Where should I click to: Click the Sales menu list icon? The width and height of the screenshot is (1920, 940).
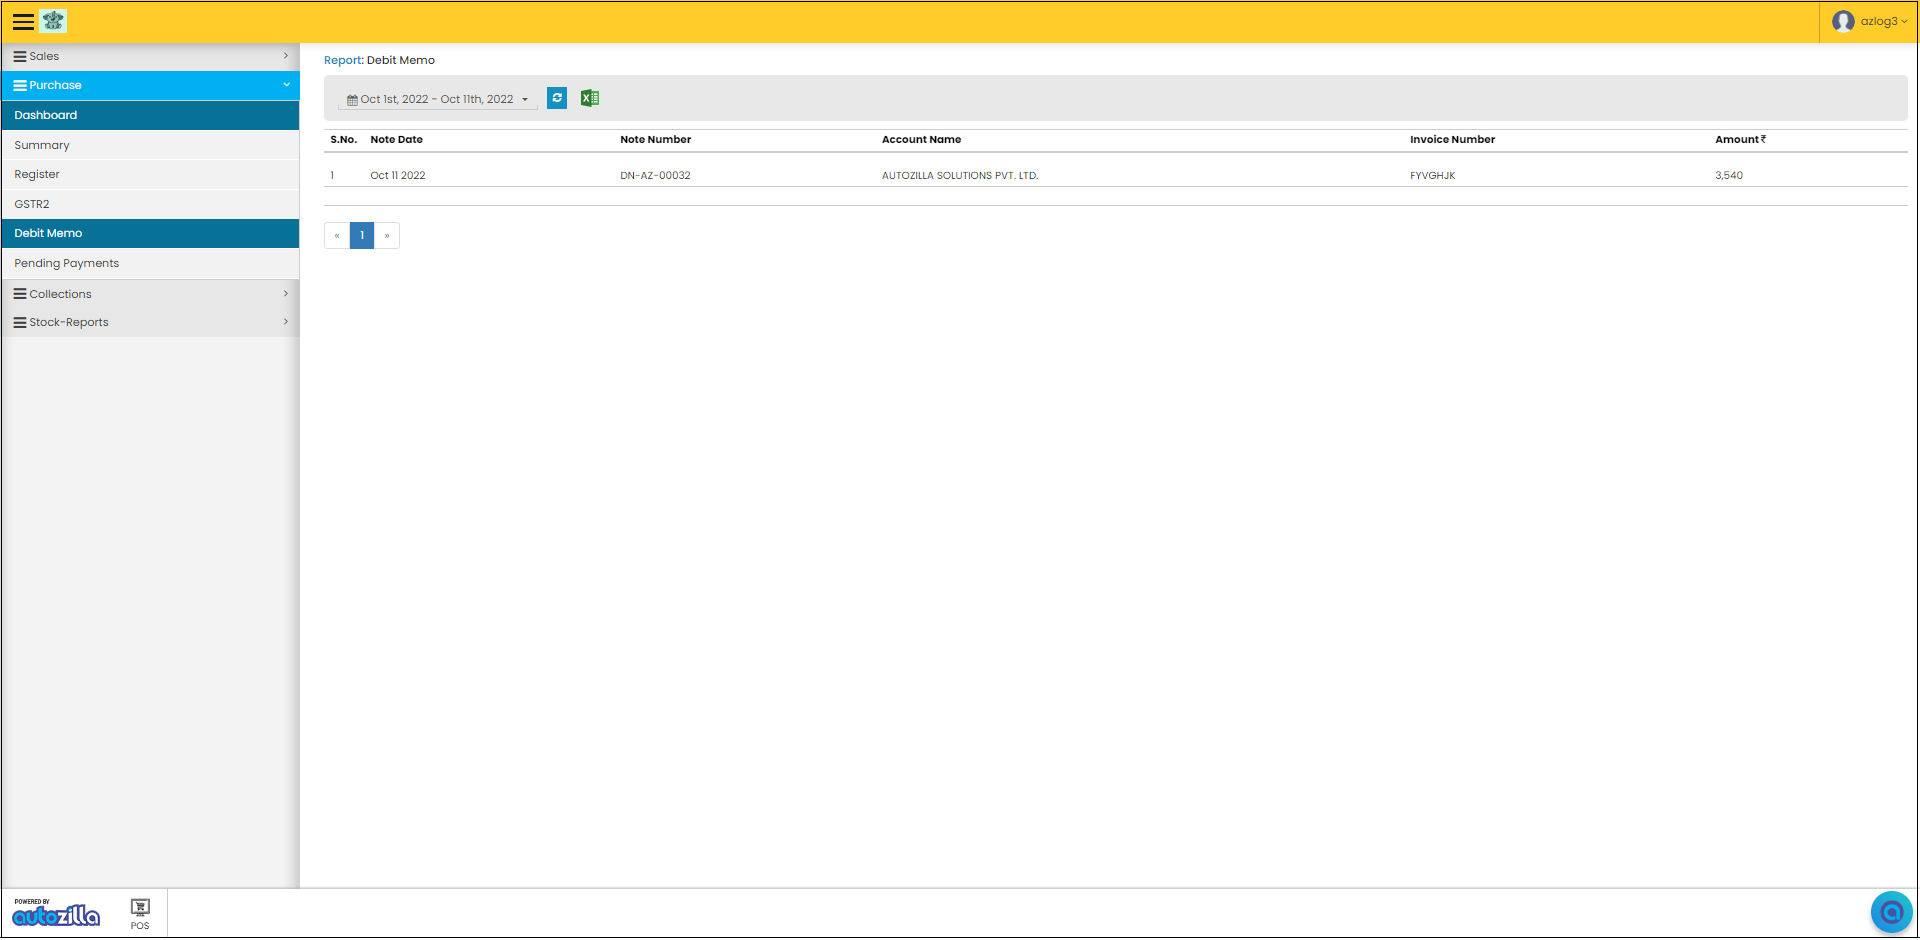click(20, 57)
